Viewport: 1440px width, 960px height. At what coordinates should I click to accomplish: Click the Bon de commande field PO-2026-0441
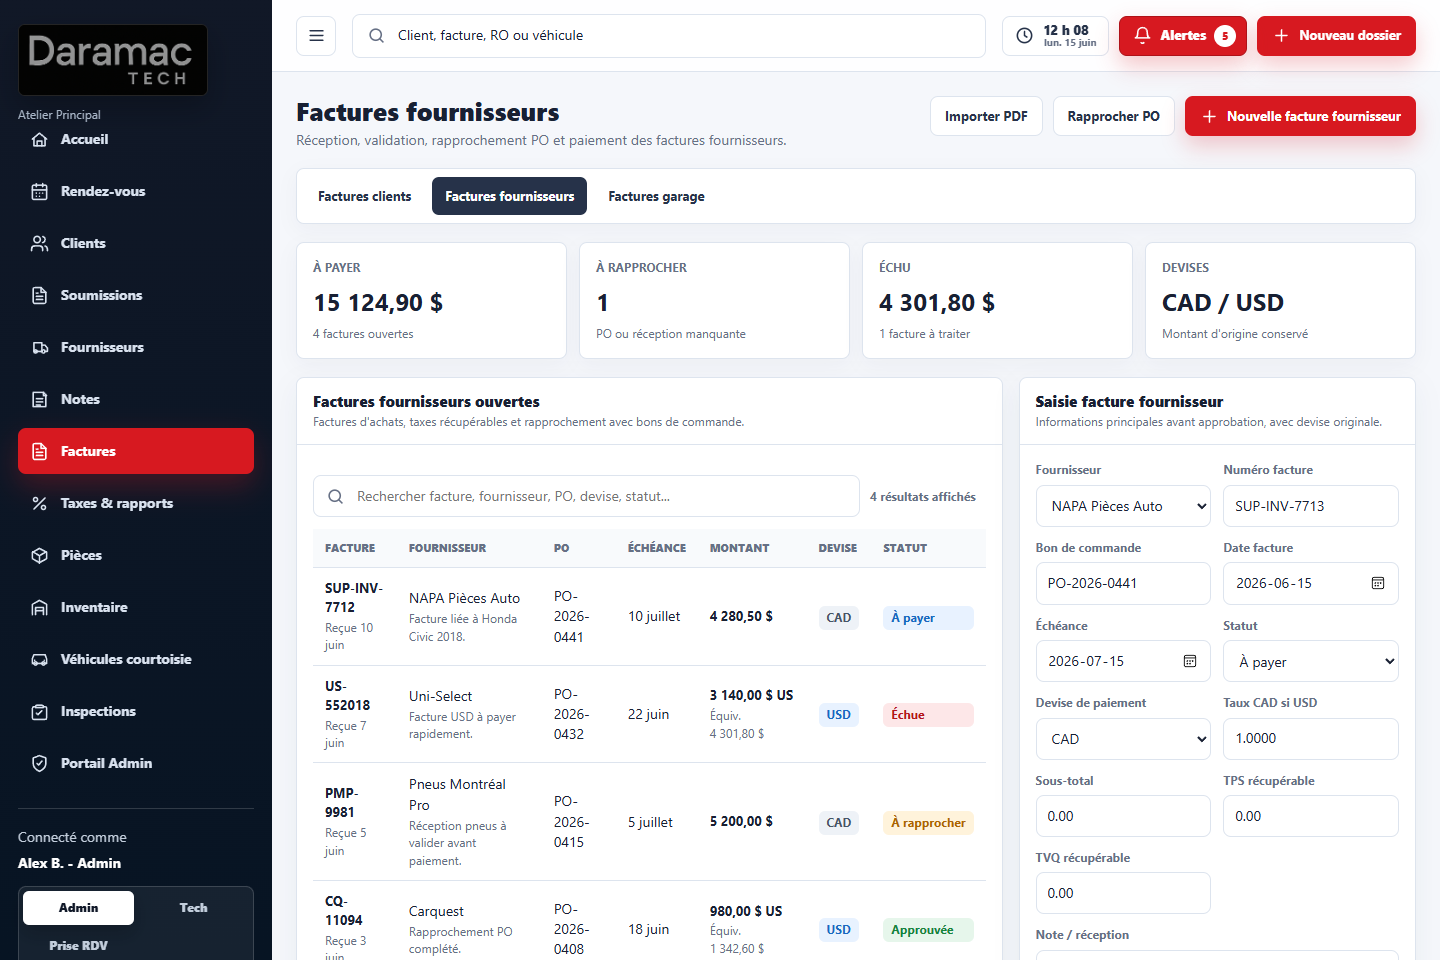1123,583
